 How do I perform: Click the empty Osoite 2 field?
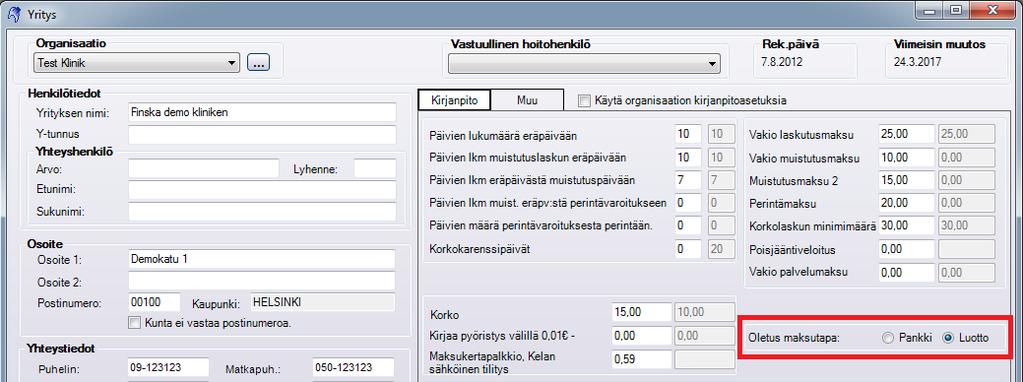click(262, 281)
